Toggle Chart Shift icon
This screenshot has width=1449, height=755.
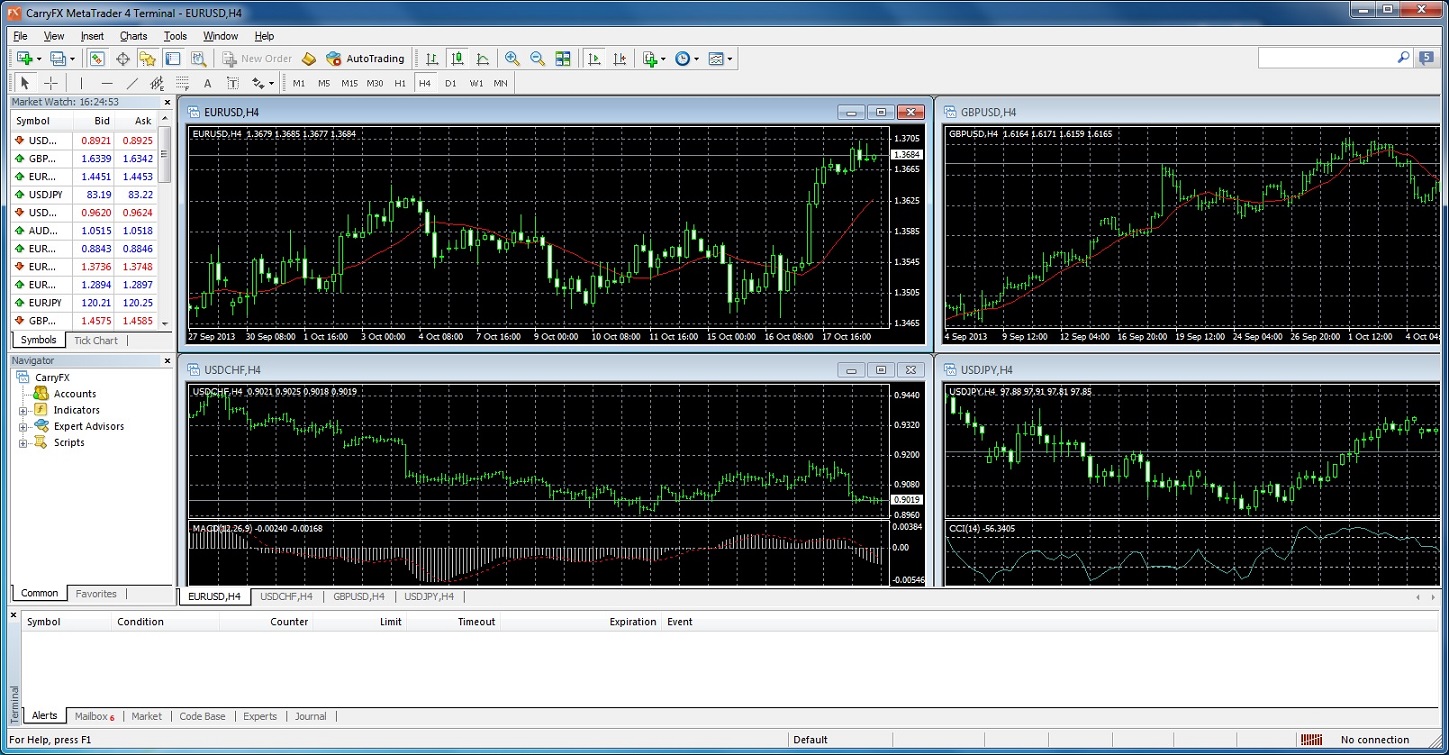click(620, 59)
